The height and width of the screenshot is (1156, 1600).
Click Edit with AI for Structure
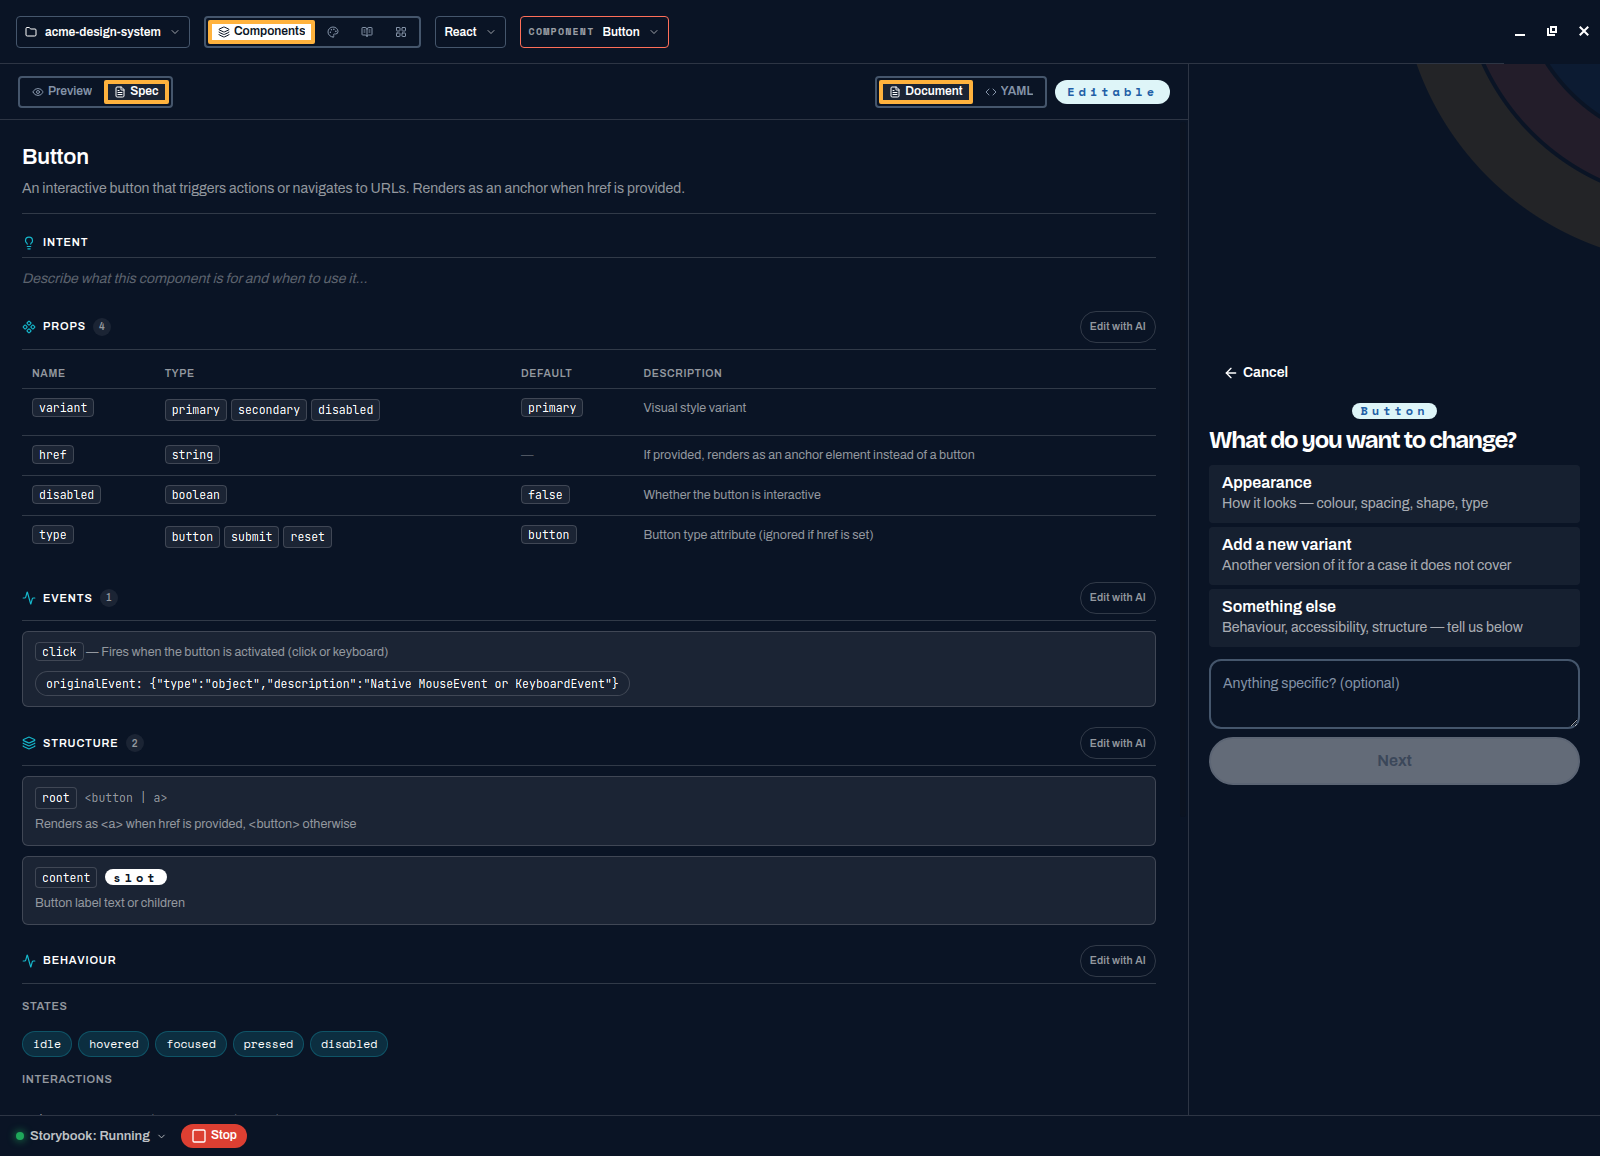pyautogui.click(x=1117, y=743)
